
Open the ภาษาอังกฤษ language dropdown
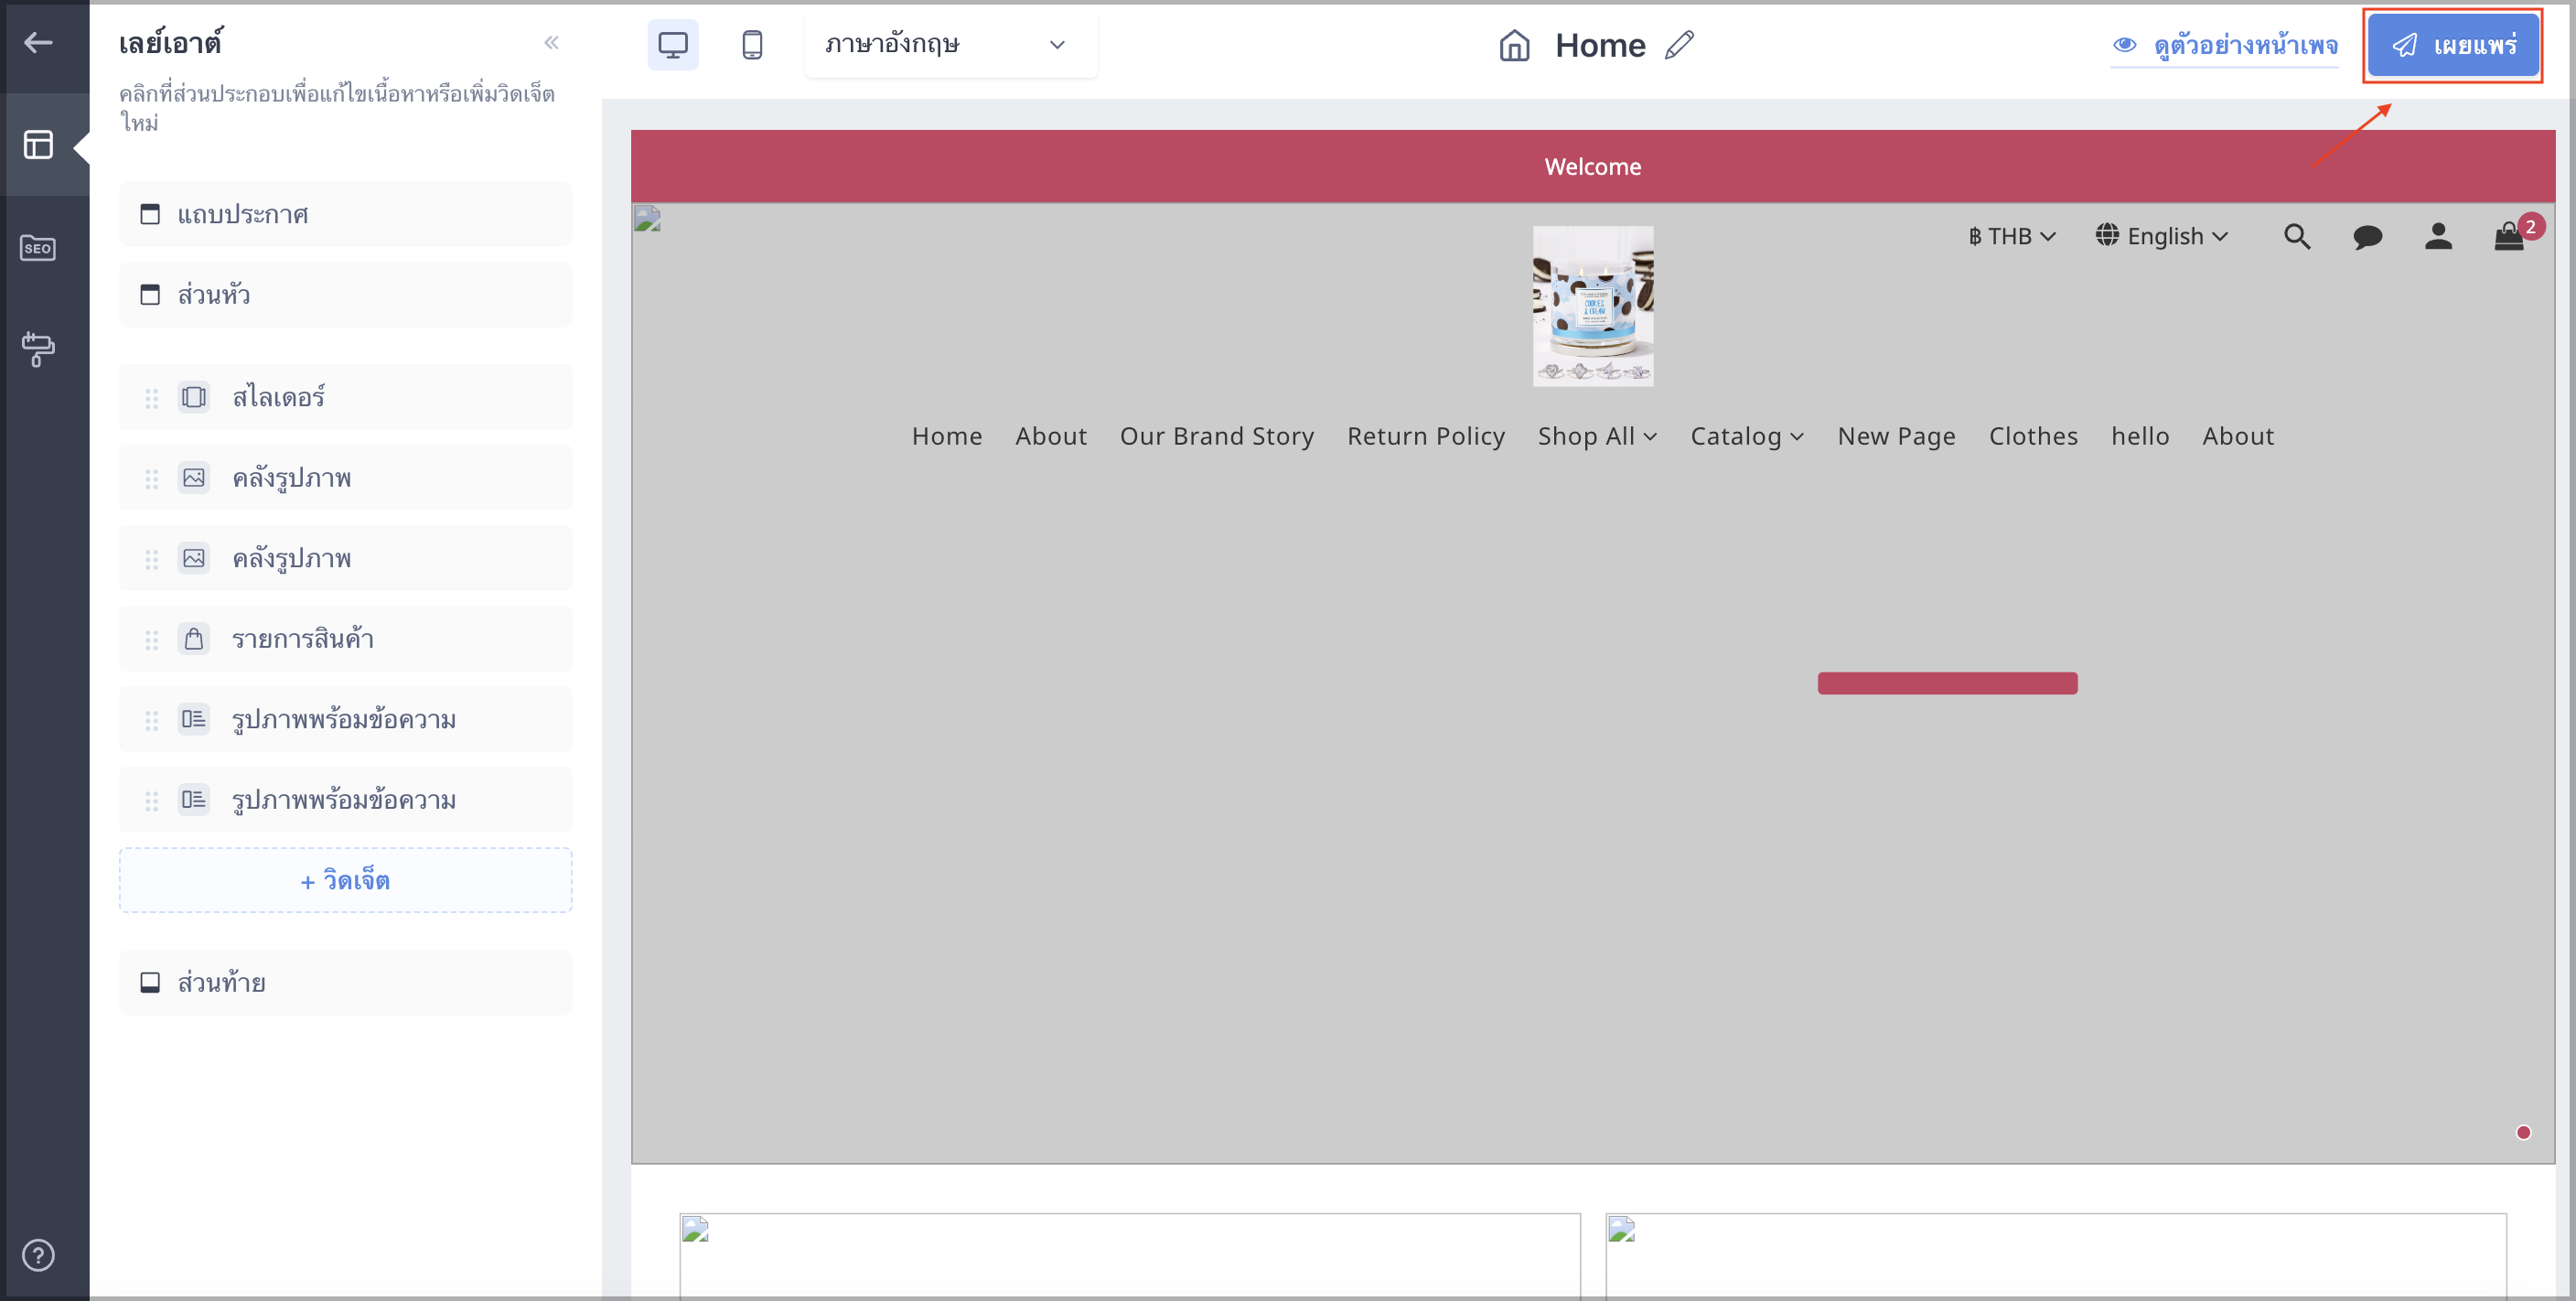[950, 45]
